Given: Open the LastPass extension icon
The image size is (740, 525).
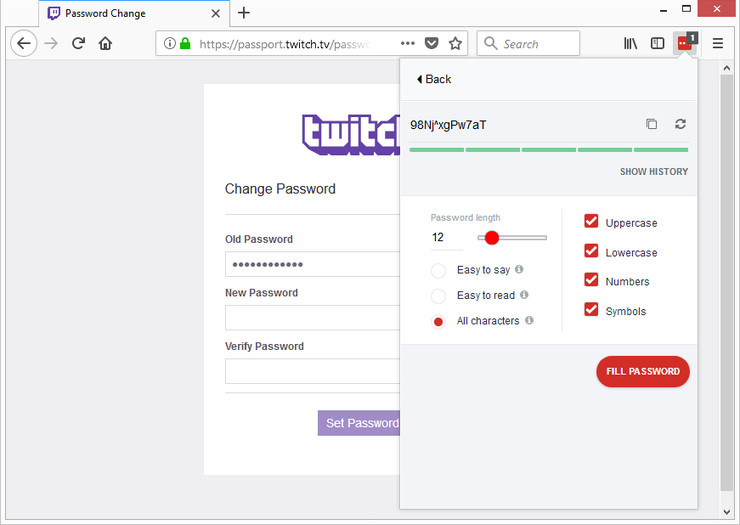Looking at the screenshot, I should pos(686,43).
